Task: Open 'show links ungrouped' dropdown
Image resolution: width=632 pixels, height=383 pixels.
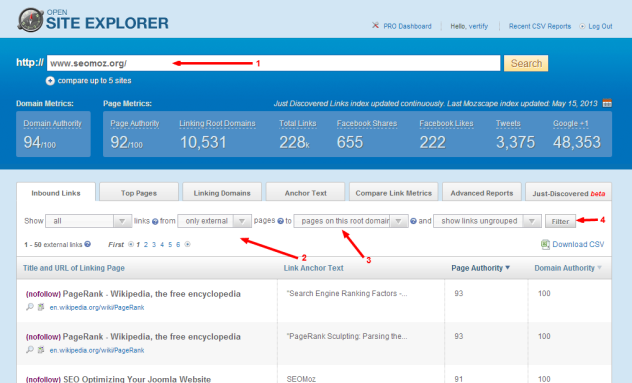Action: [487, 221]
